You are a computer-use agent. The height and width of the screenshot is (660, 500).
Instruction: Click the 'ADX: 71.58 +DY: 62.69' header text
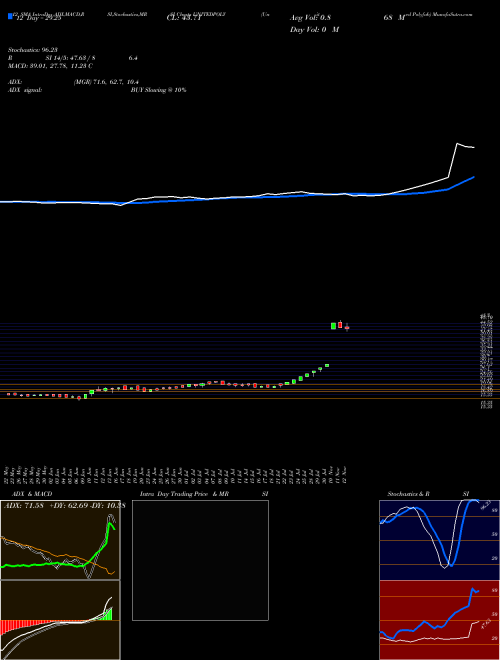coord(46,505)
